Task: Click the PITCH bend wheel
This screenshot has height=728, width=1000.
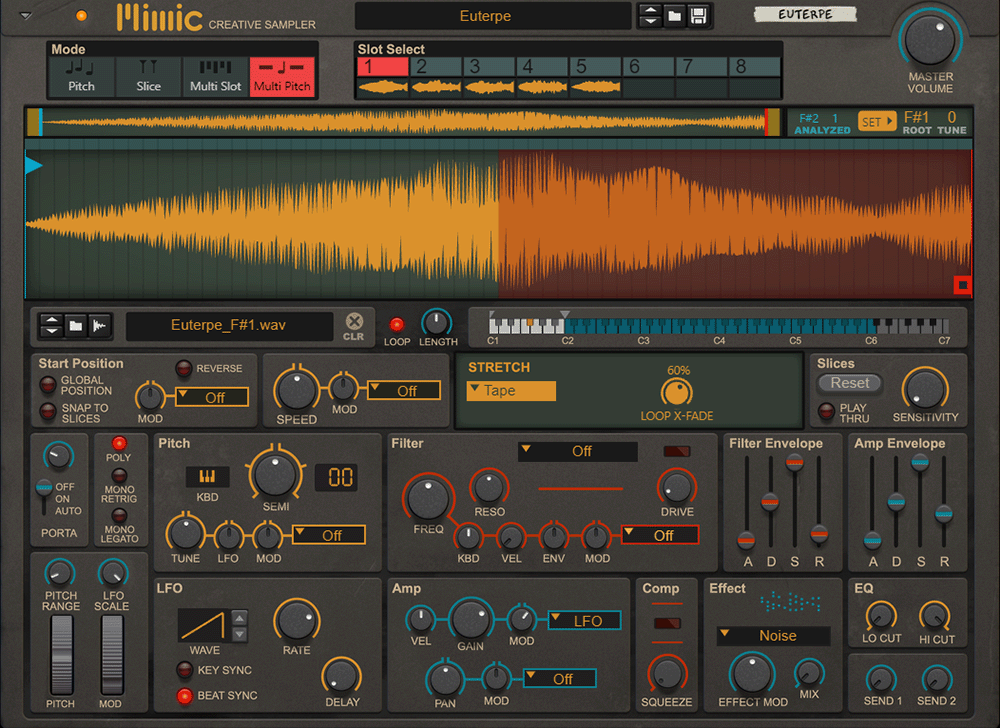Action: pos(61,655)
